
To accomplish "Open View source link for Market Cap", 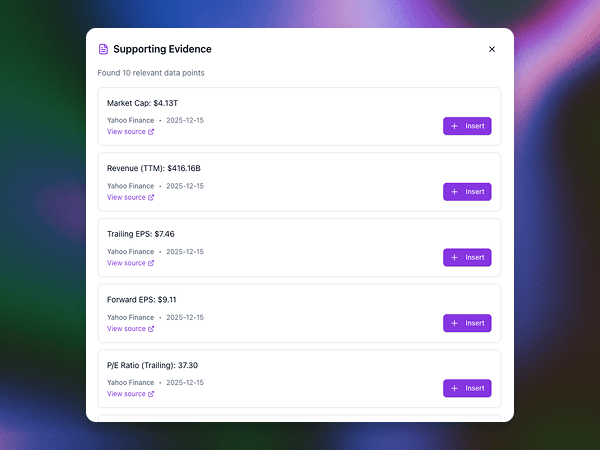I will point(127,132).
